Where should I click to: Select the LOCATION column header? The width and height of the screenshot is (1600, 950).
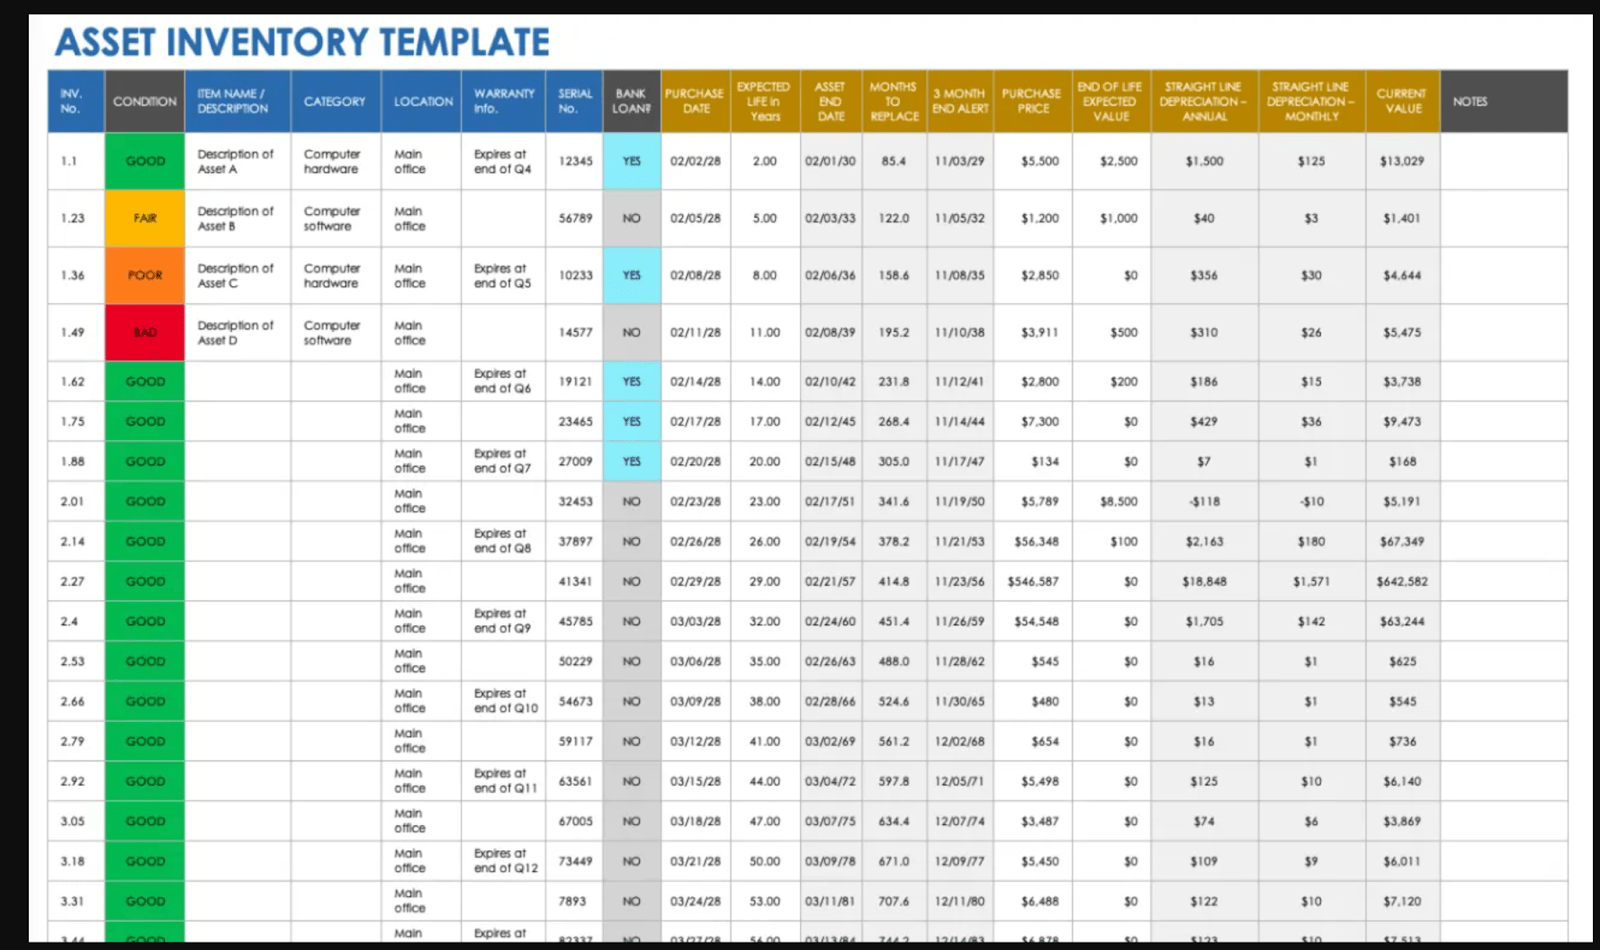pos(422,101)
